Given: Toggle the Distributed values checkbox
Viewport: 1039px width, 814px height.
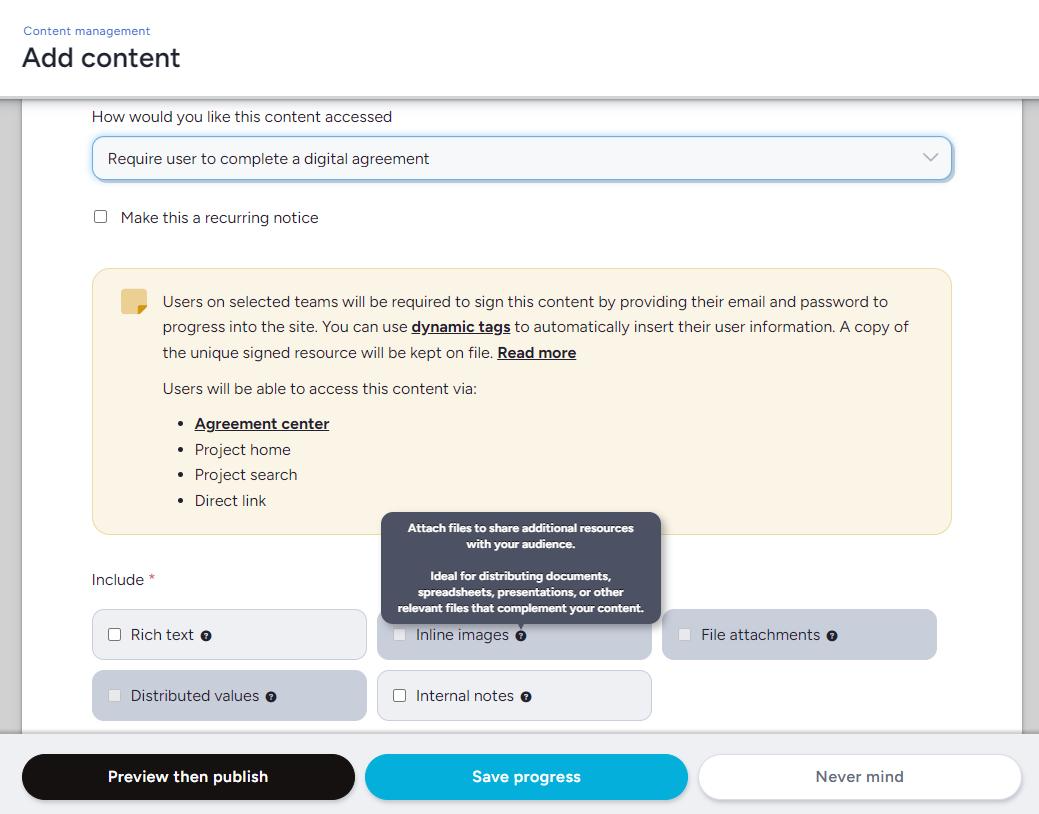Looking at the screenshot, I should tap(115, 696).
